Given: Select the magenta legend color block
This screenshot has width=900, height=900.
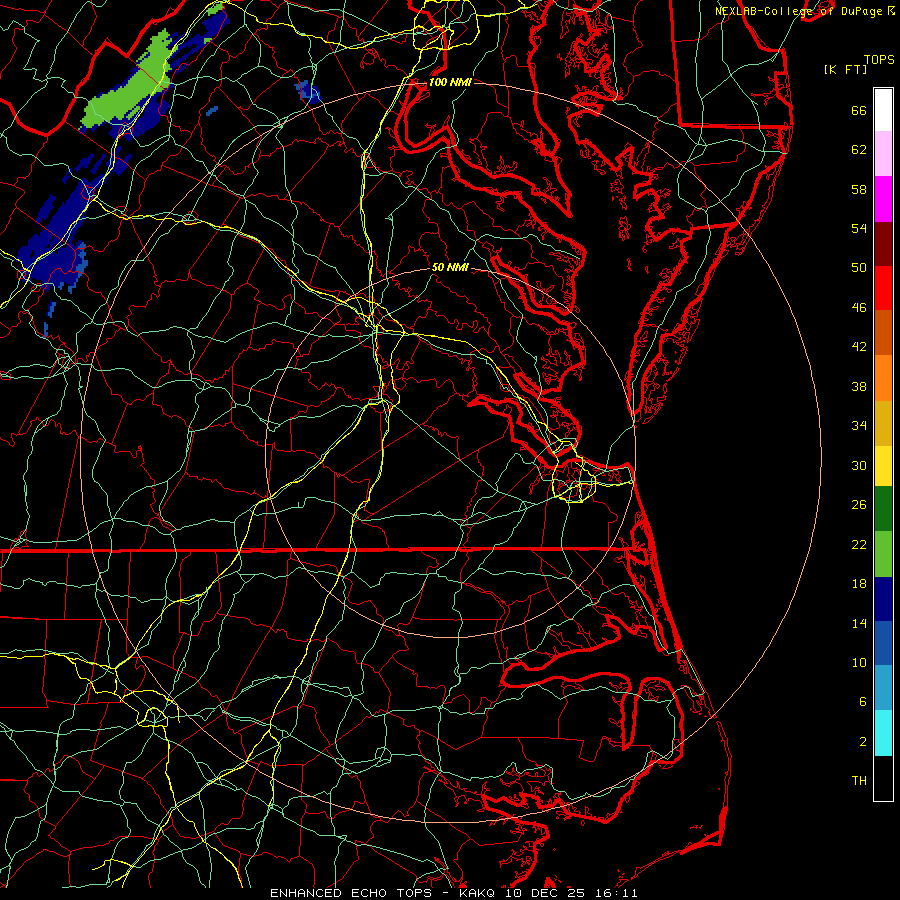Looking at the screenshot, I should point(883,199).
